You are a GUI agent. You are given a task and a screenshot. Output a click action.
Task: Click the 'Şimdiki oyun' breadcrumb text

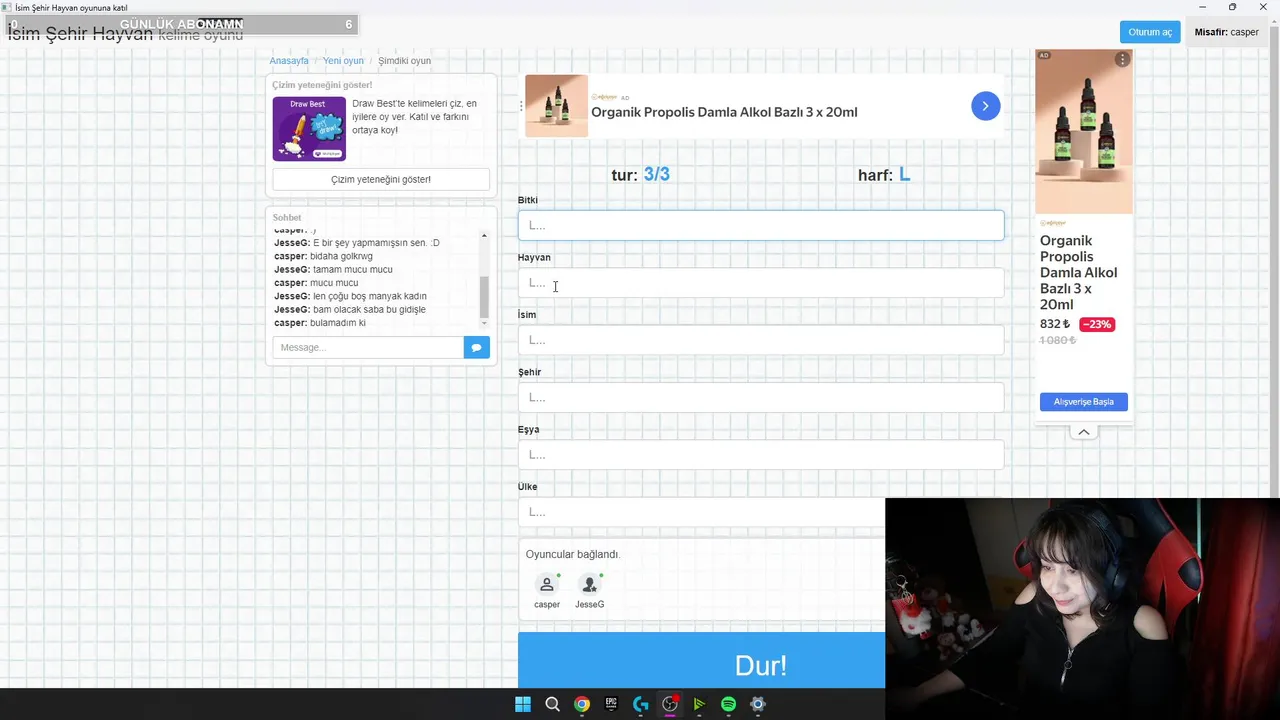click(404, 61)
